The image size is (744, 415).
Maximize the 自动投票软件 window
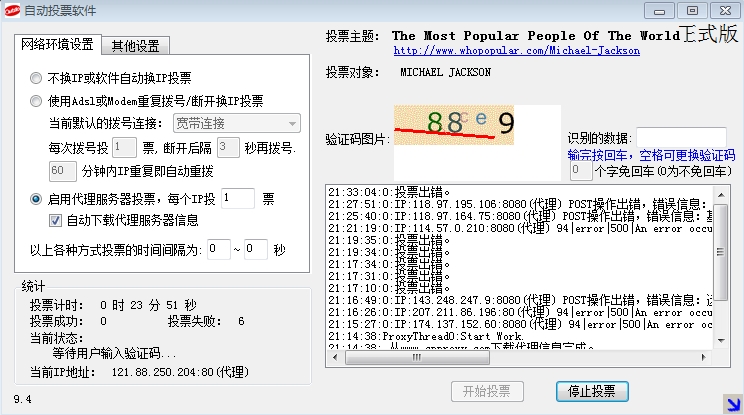coord(692,10)
